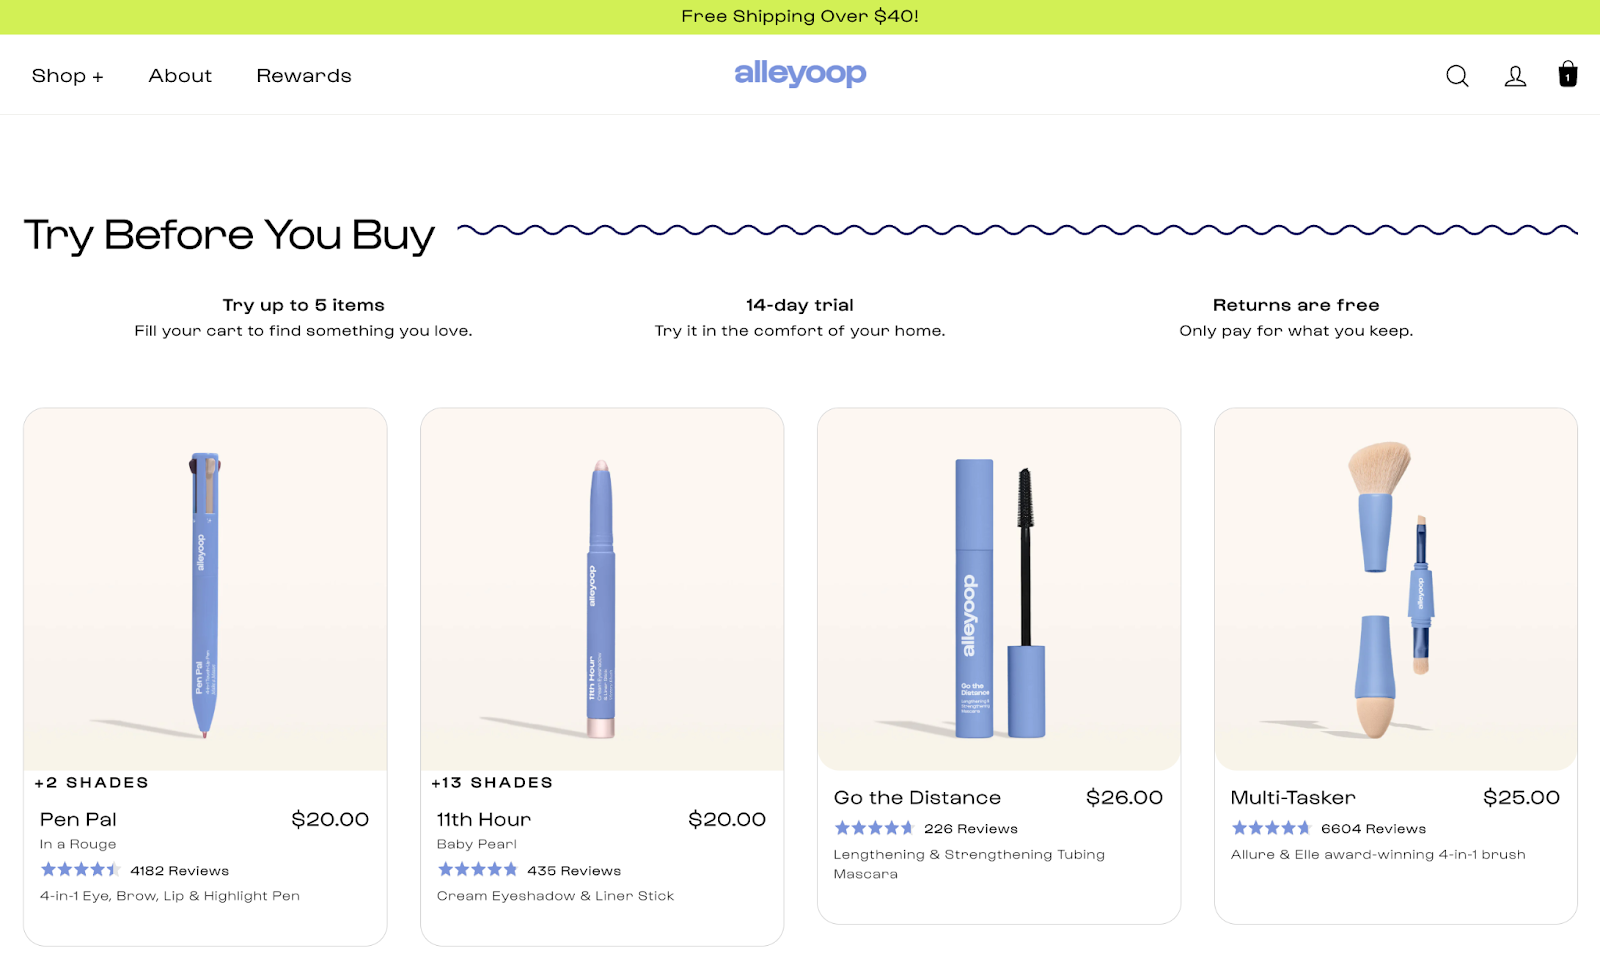The width and height of the screenshot is (1600, 963).
Task: Click the Try Before You Buy heading
Action: [229, 235]
